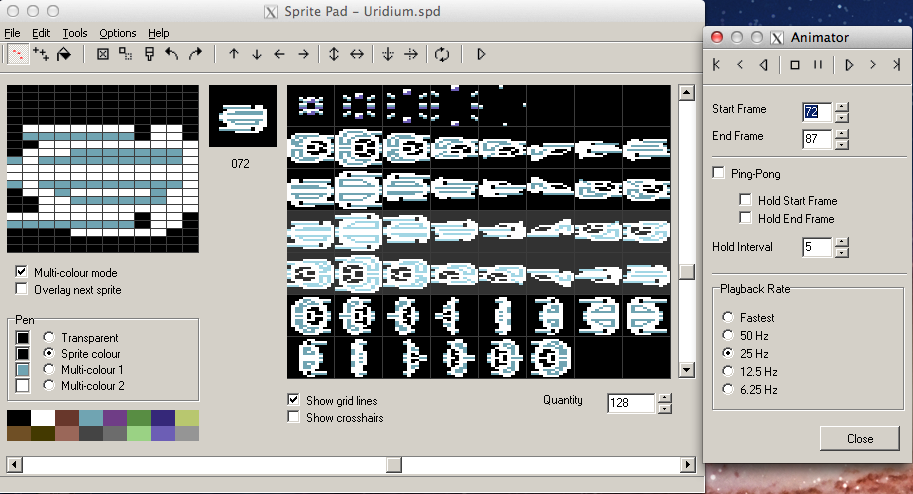Set playback rate to 12.5 Hz

(728, 371)
